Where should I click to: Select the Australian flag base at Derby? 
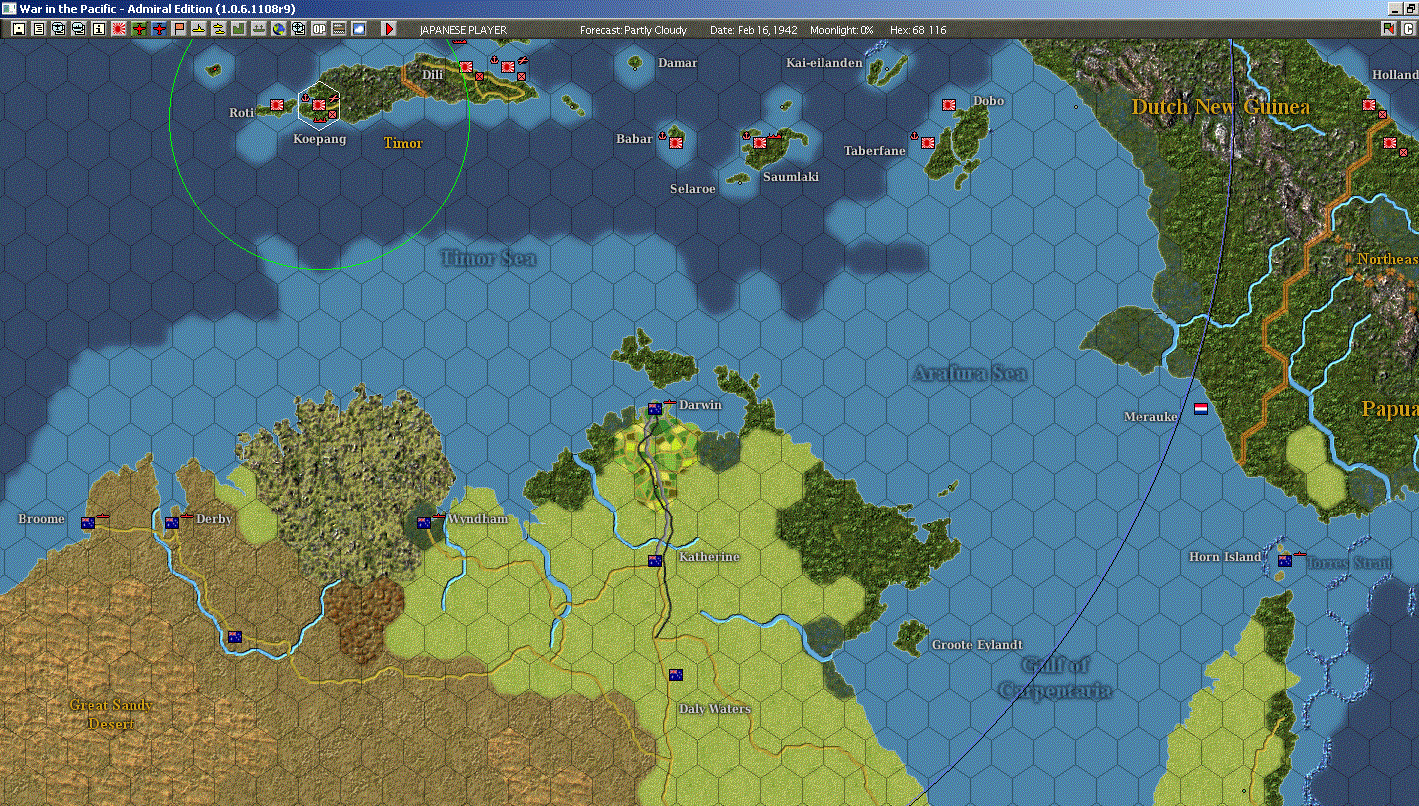click(172, 522)
